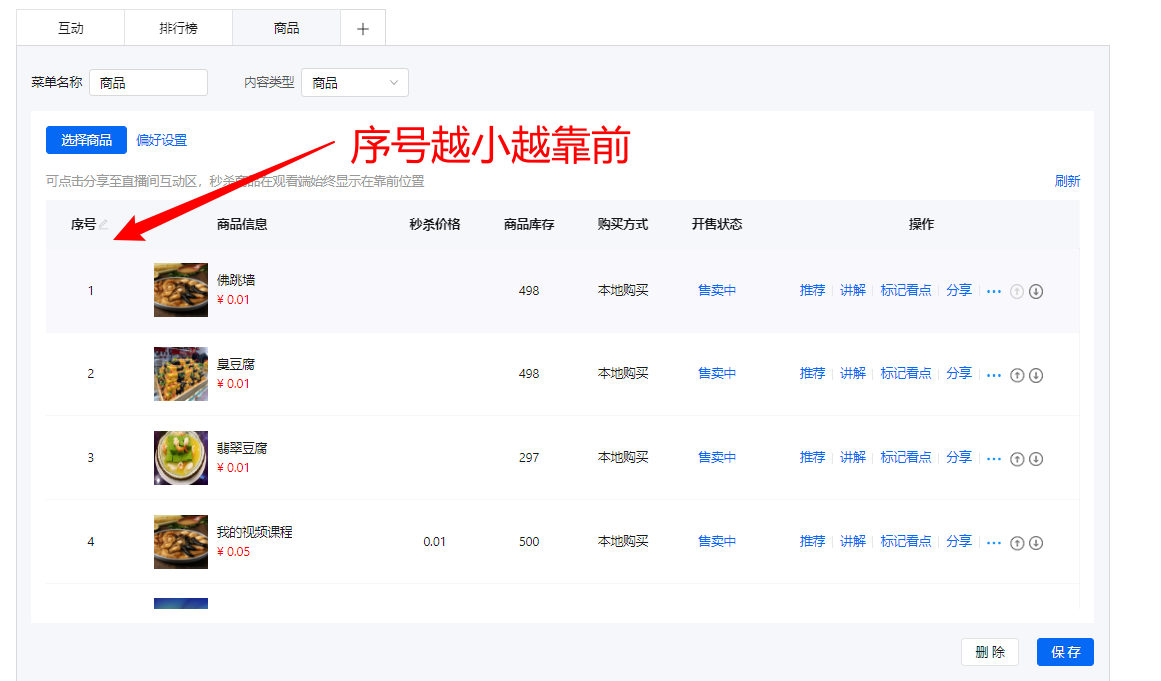Click the 选择商品 button
Screen dimensions: 1161x681
coord(86,140)
